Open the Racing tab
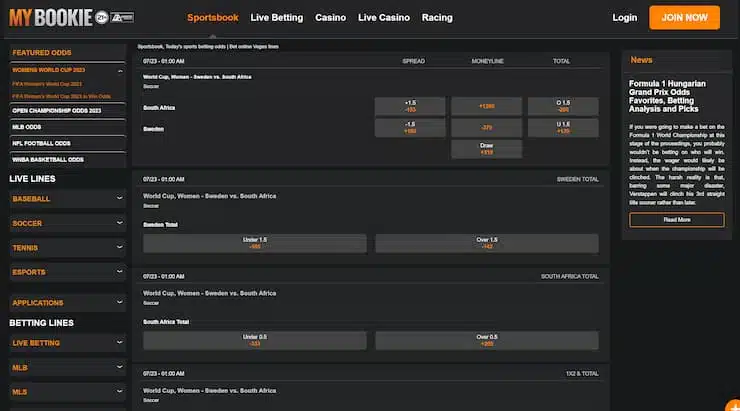Viewport: 740px width, 411px height. tap(437, 17)
